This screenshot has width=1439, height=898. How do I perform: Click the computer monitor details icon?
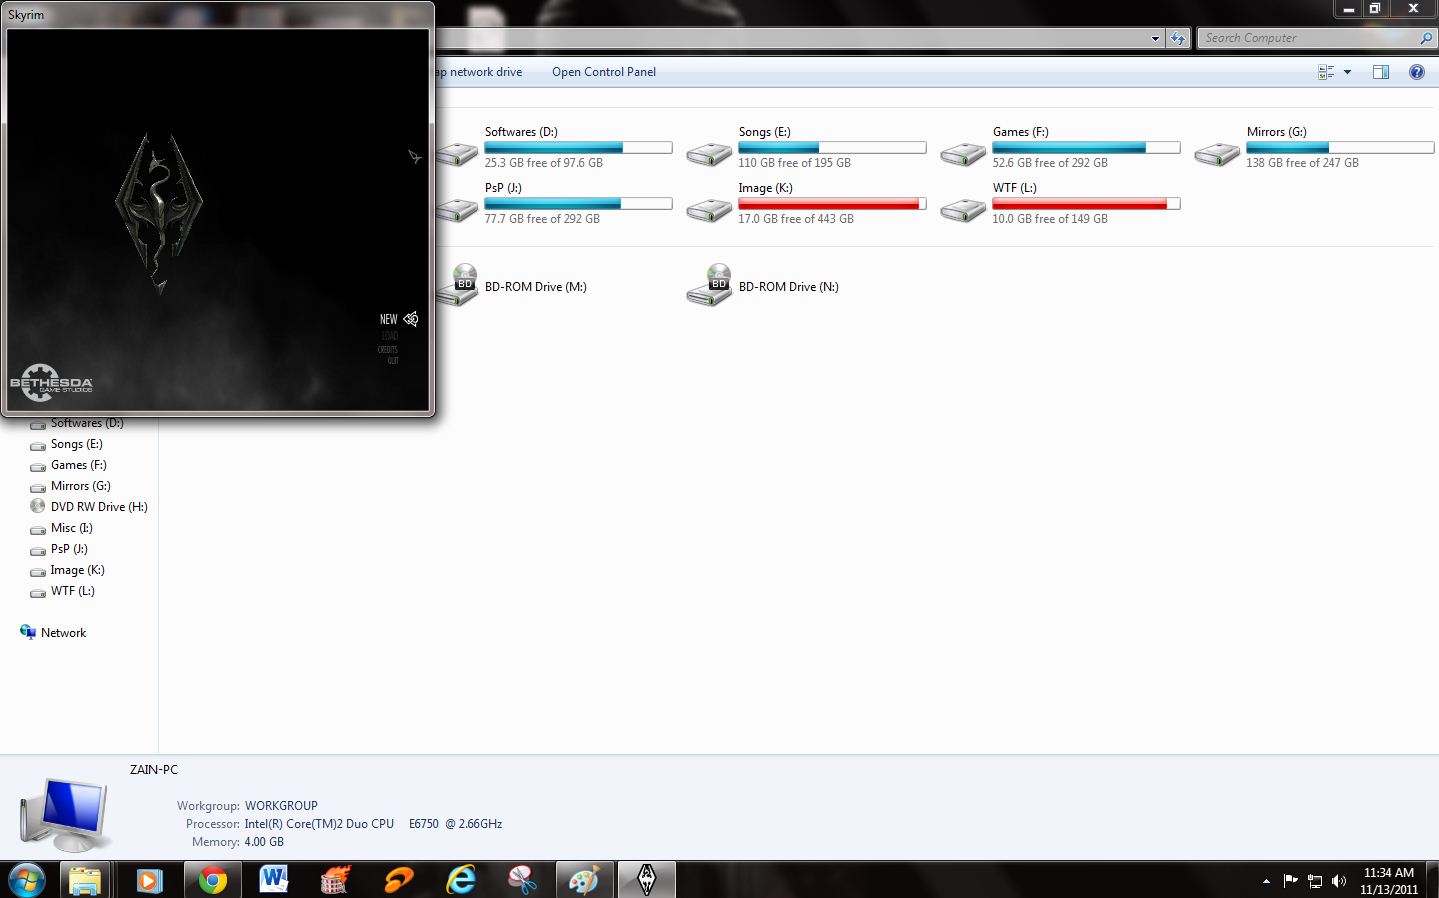coord(64,813)
